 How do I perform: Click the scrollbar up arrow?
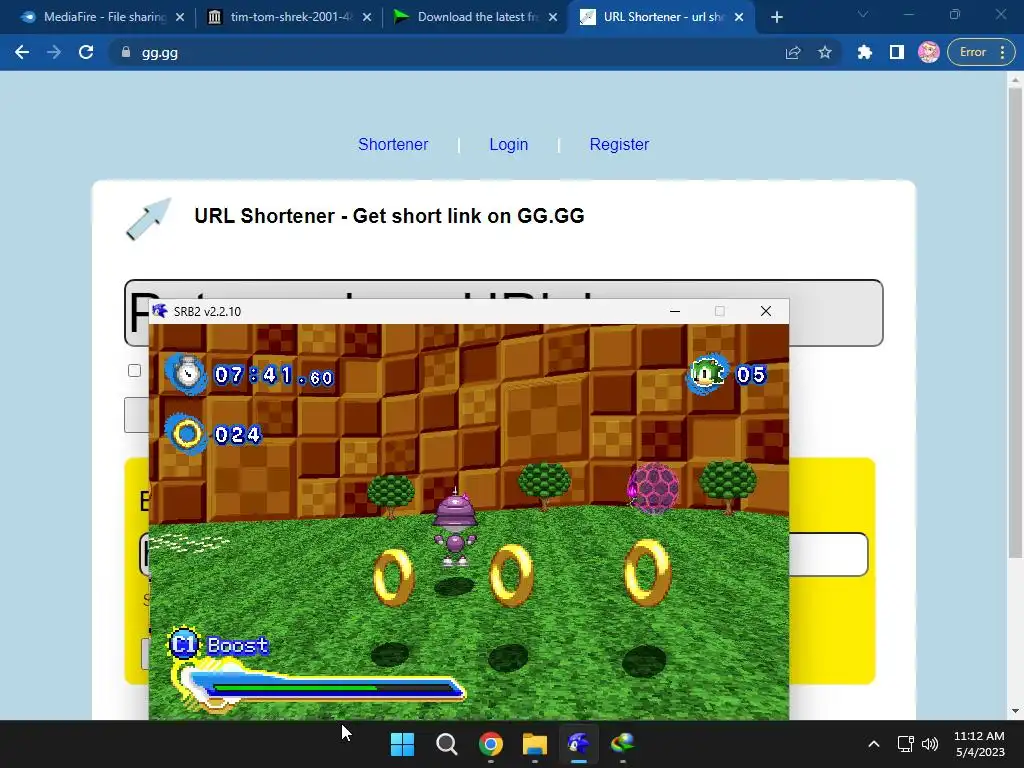tap(1015, 80)
